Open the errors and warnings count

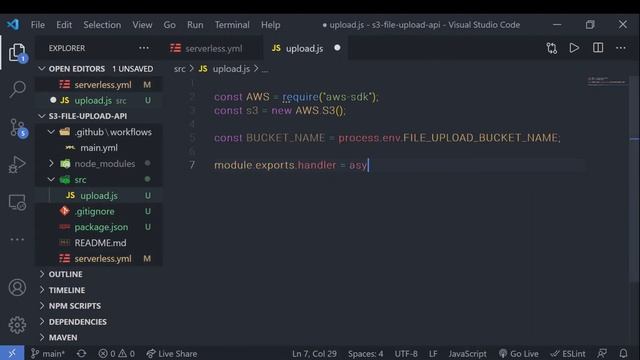point(116,353)
